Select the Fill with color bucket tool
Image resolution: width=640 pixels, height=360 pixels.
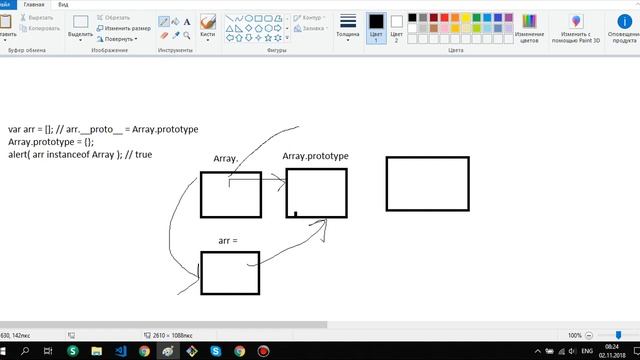pyautogui.click(x=176, y=22)
